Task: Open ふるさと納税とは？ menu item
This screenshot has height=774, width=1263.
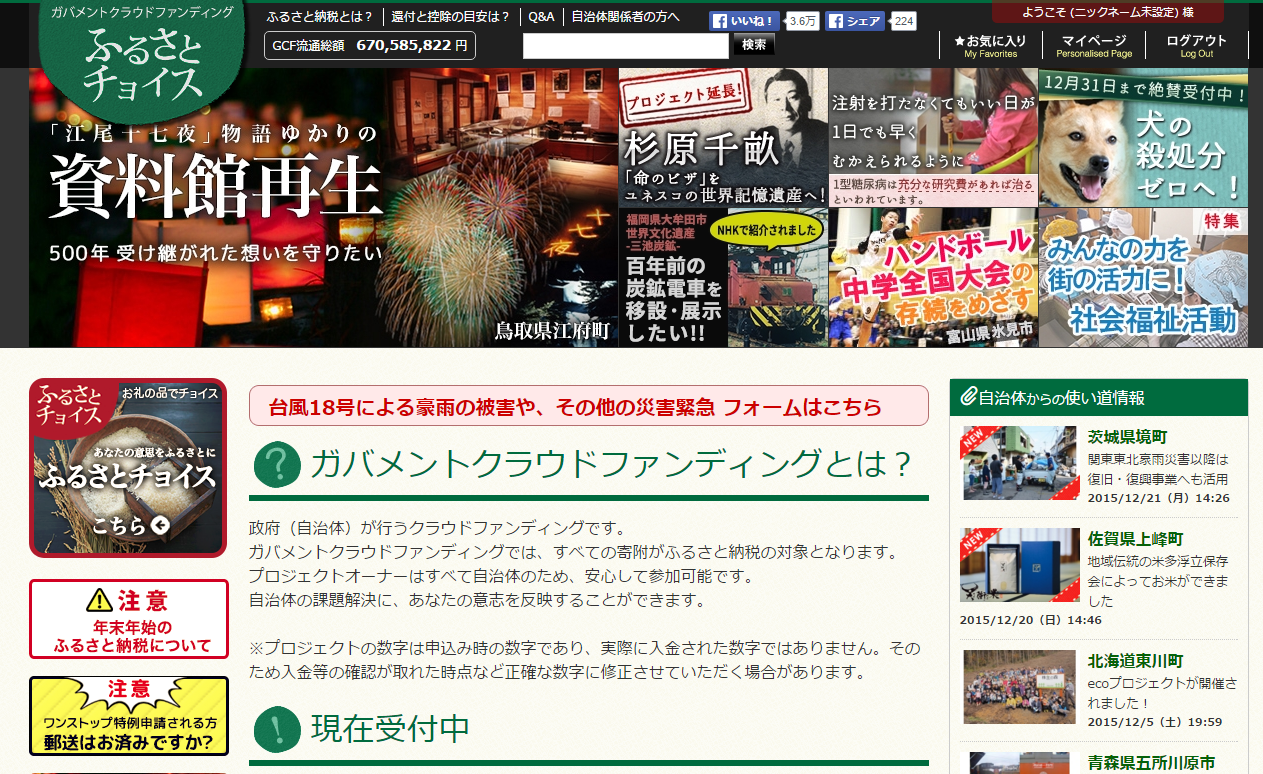Action: click(x=320, y=17)
